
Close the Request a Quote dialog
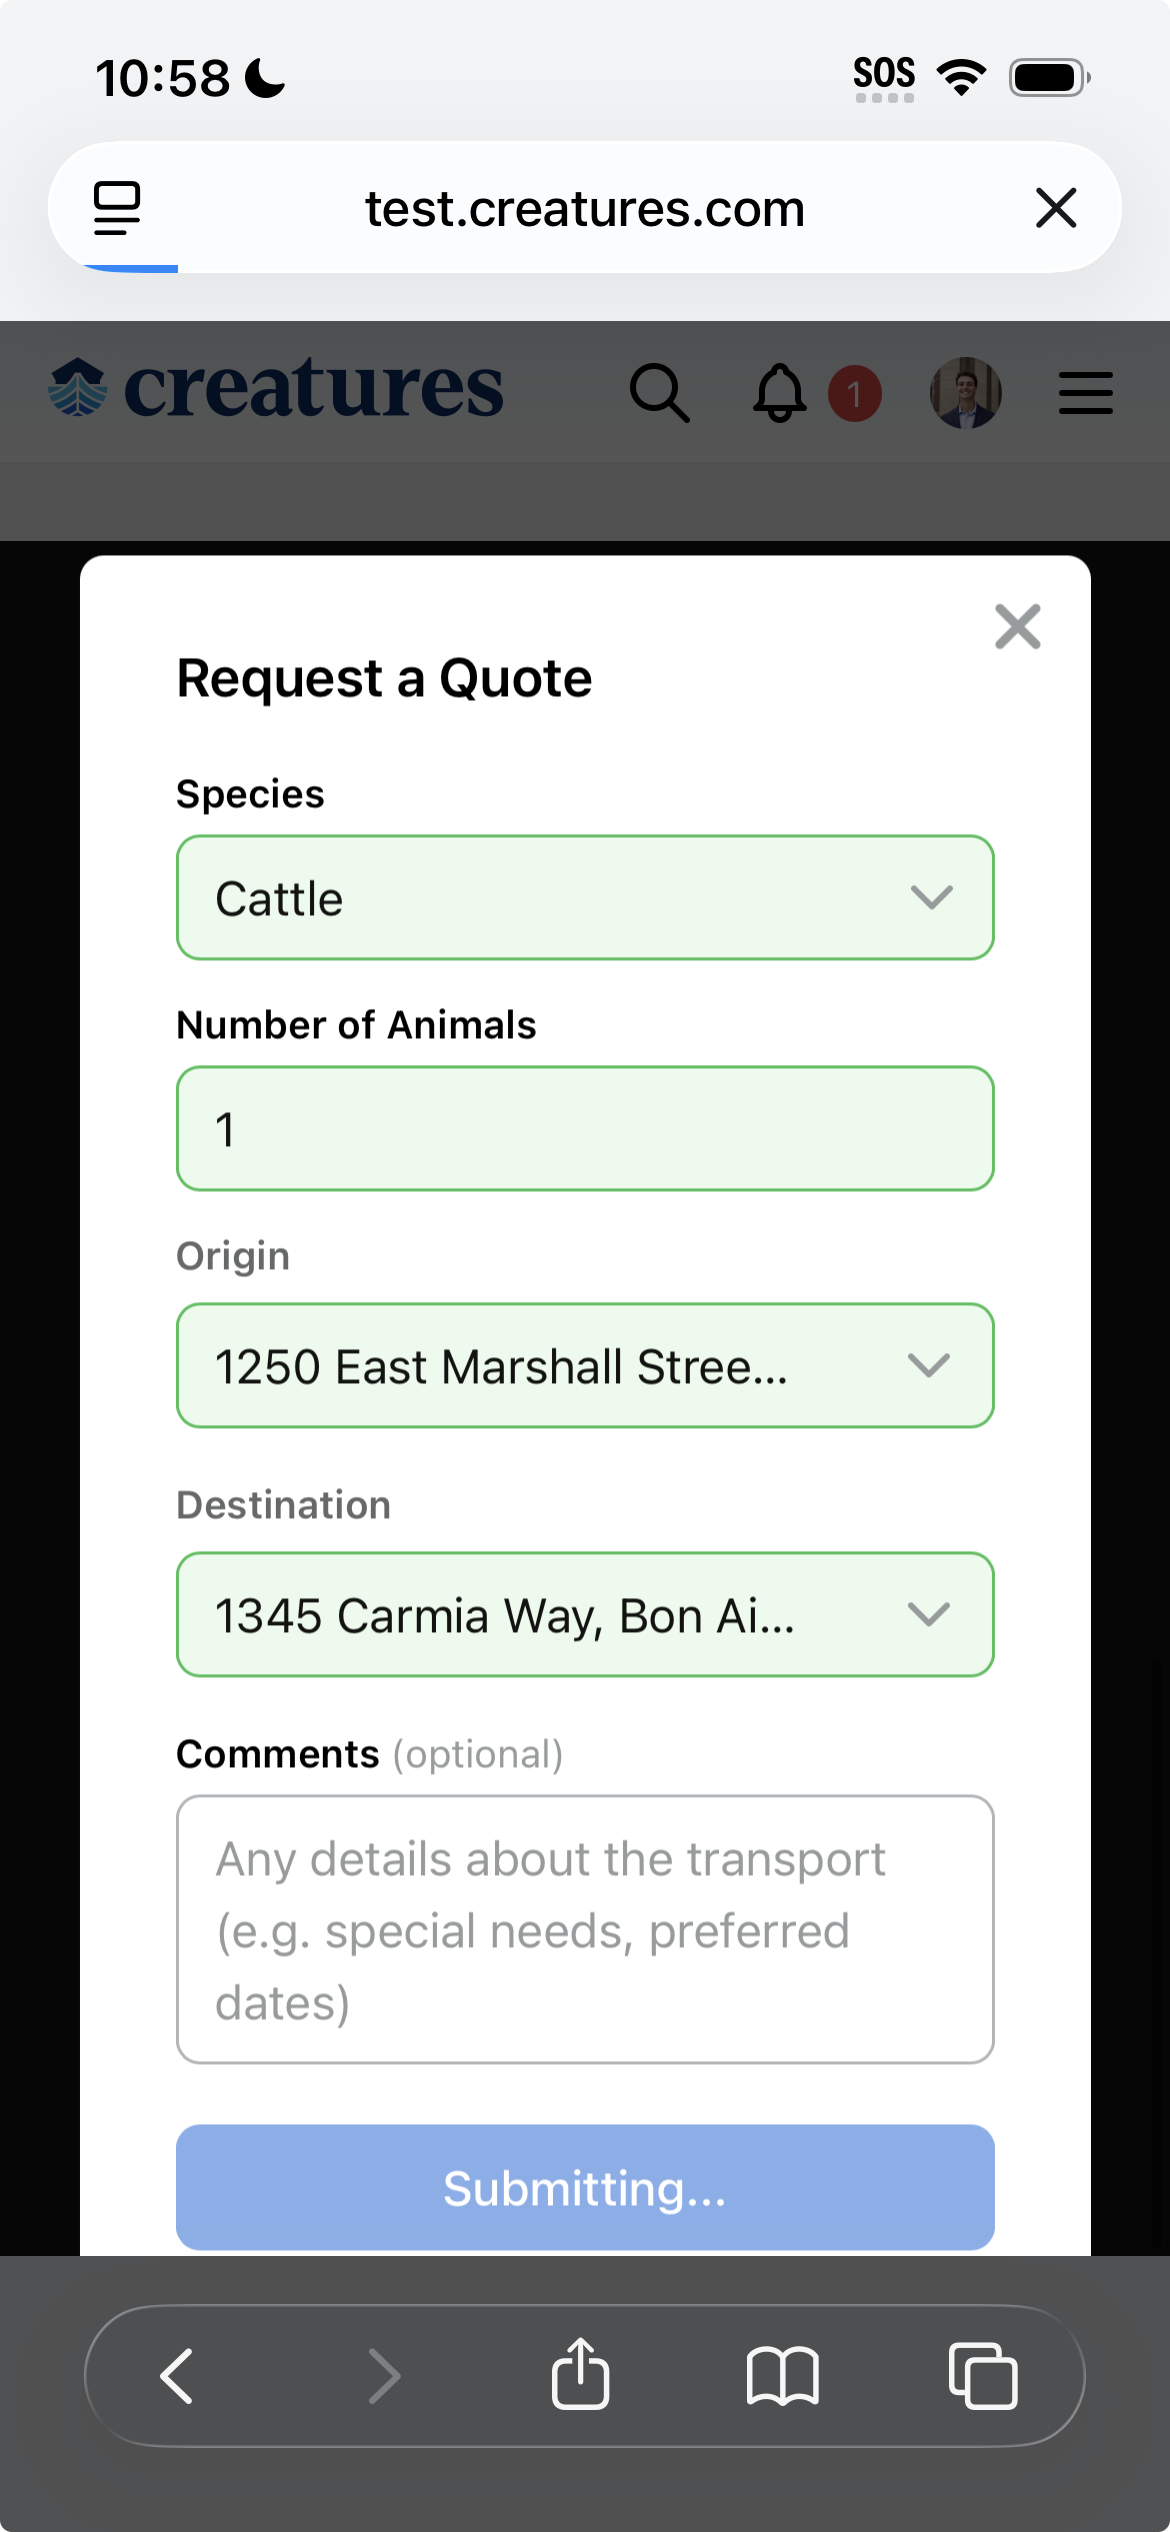(x=1018, y=627)
